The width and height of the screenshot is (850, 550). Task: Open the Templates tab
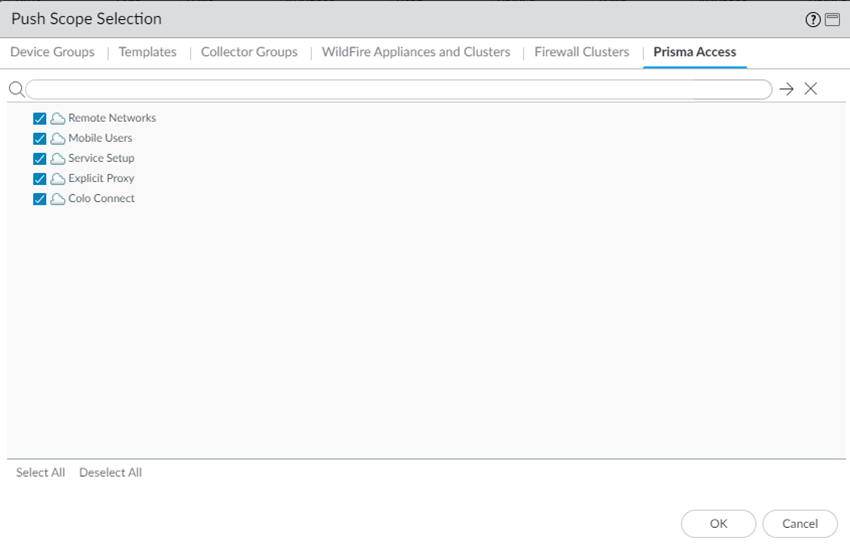(147, 52)
